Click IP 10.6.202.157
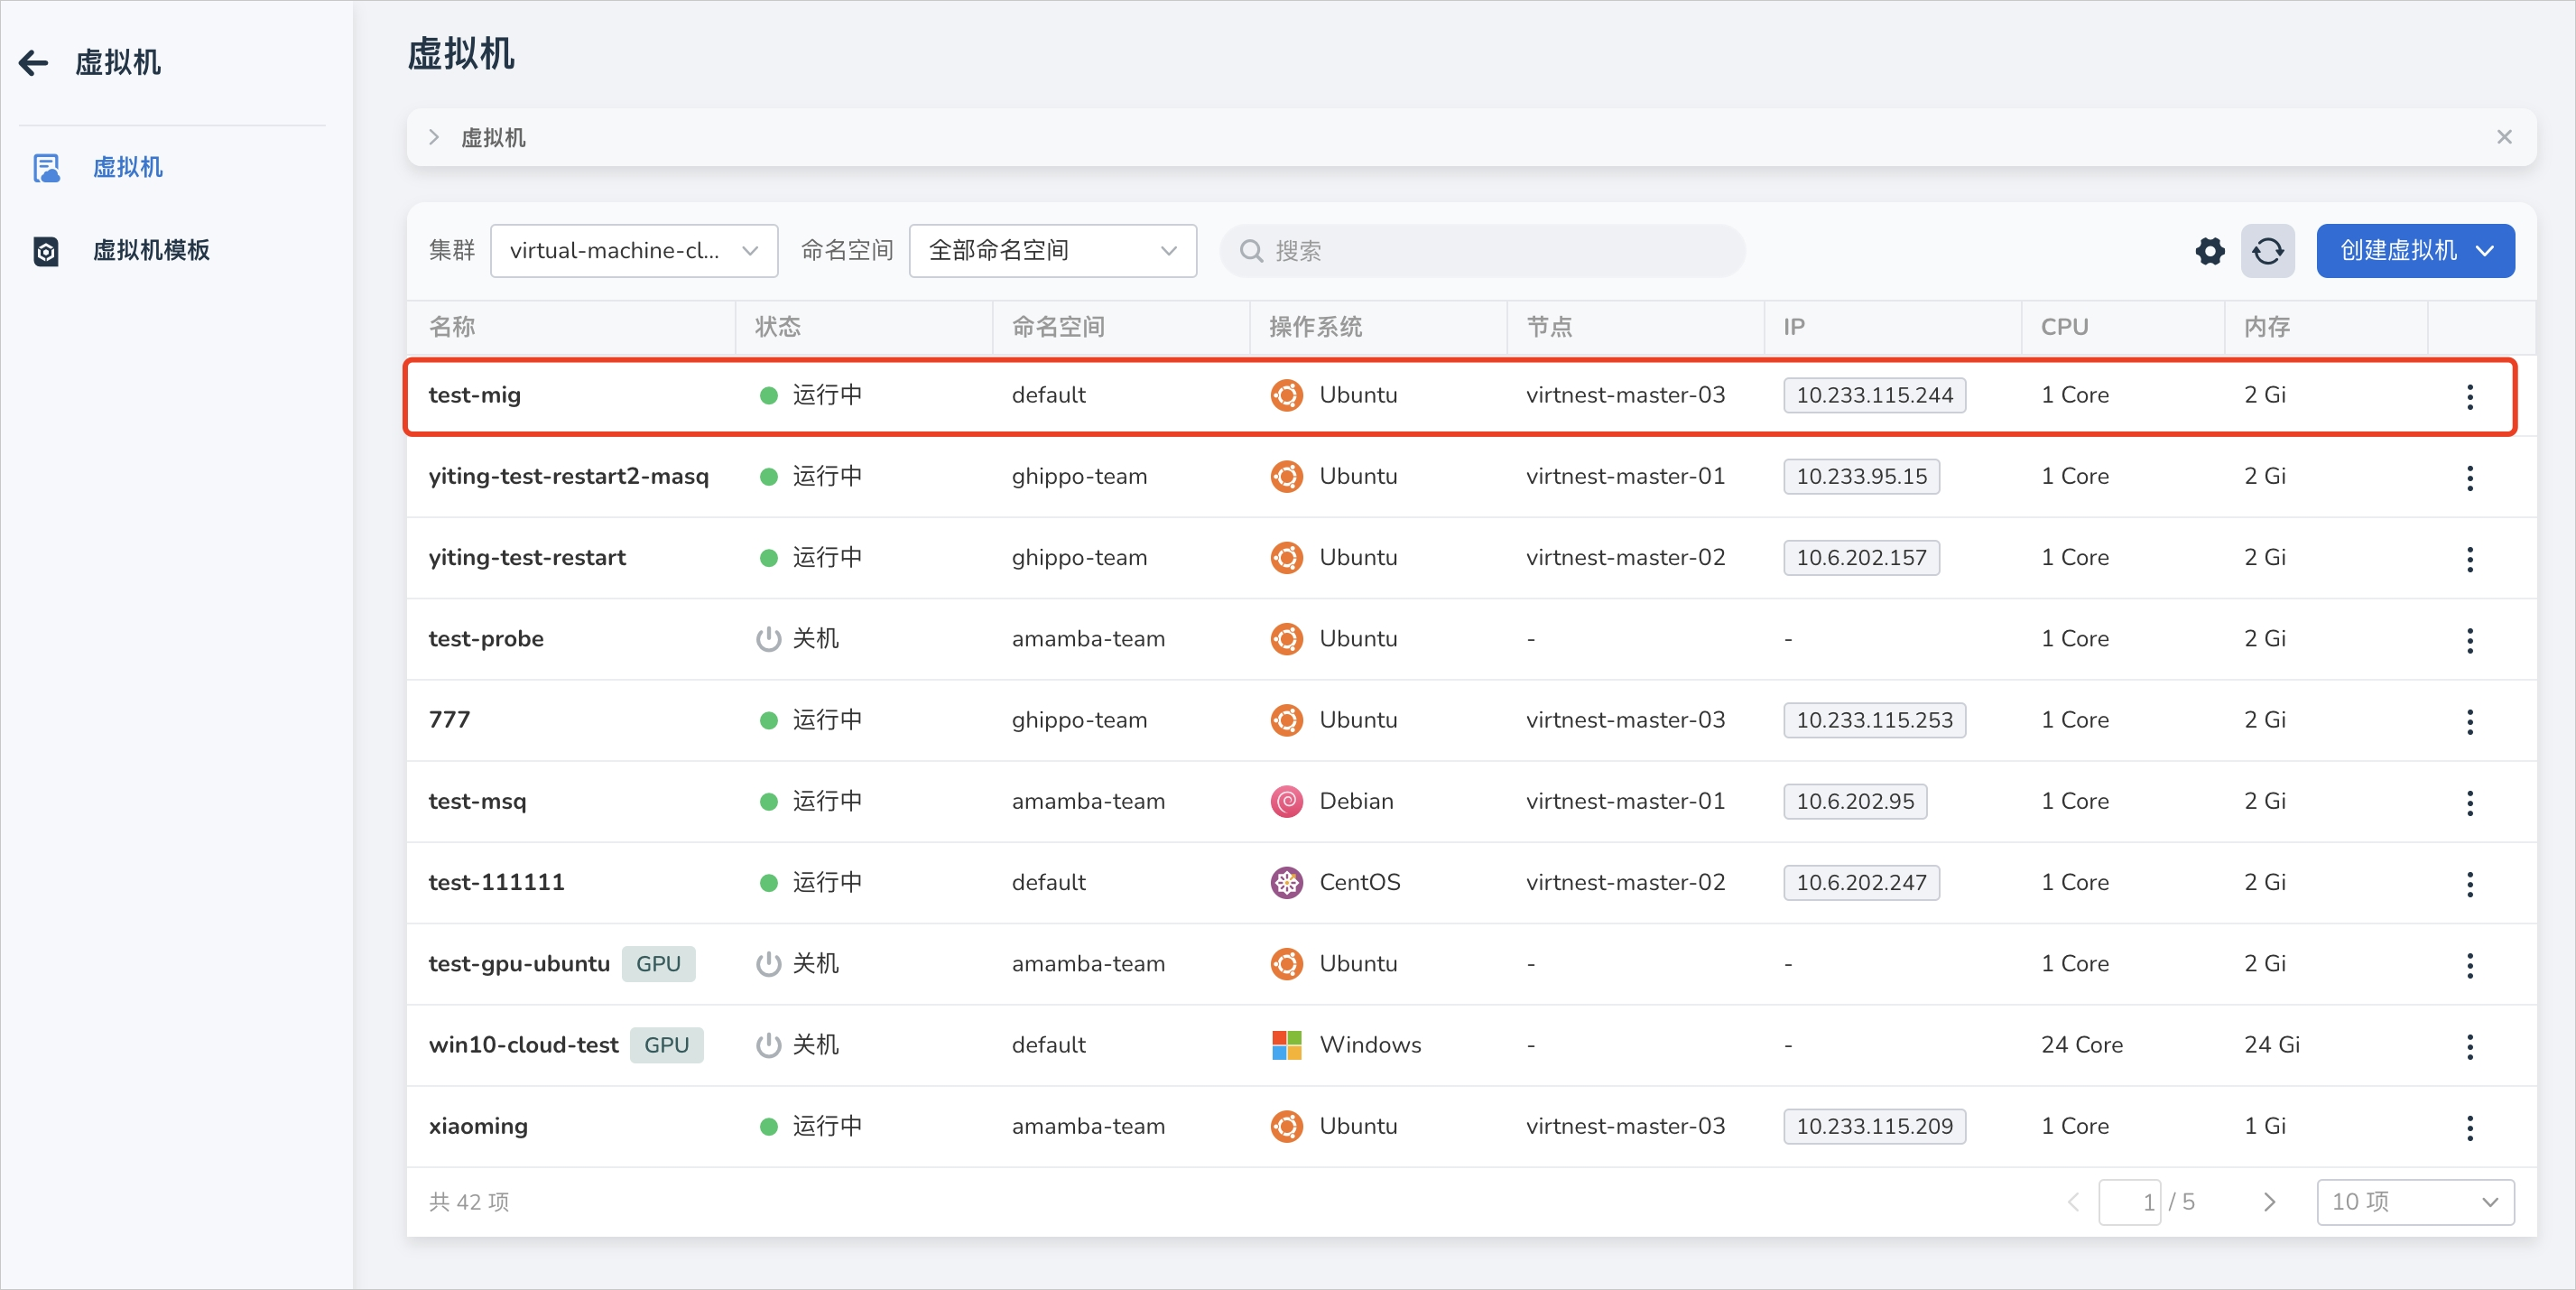Image resolution: width=2576 pixels, height=1290 pixels. [x=1861, y=557]
